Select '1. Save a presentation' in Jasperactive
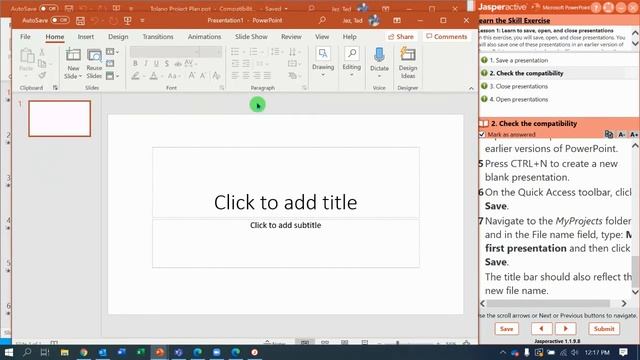Viewport: 640px width, 360px height. pos(518,60)
